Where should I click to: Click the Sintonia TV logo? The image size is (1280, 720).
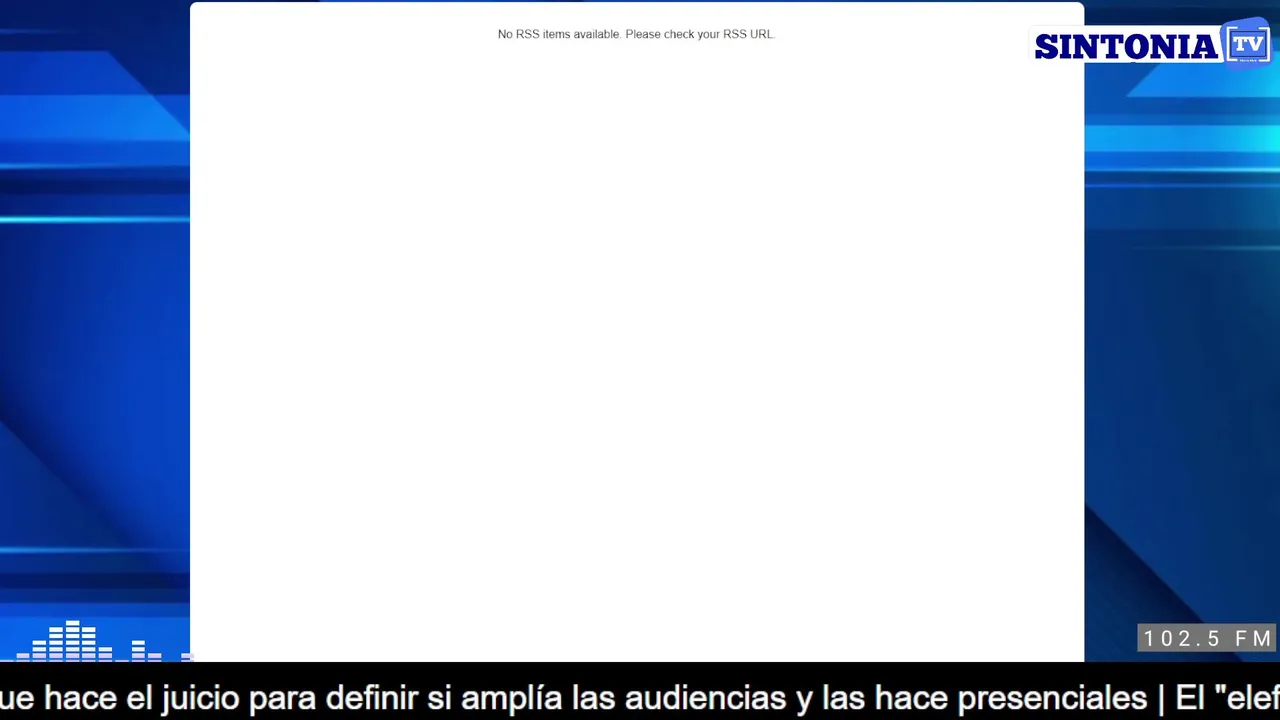[1152, 44]
